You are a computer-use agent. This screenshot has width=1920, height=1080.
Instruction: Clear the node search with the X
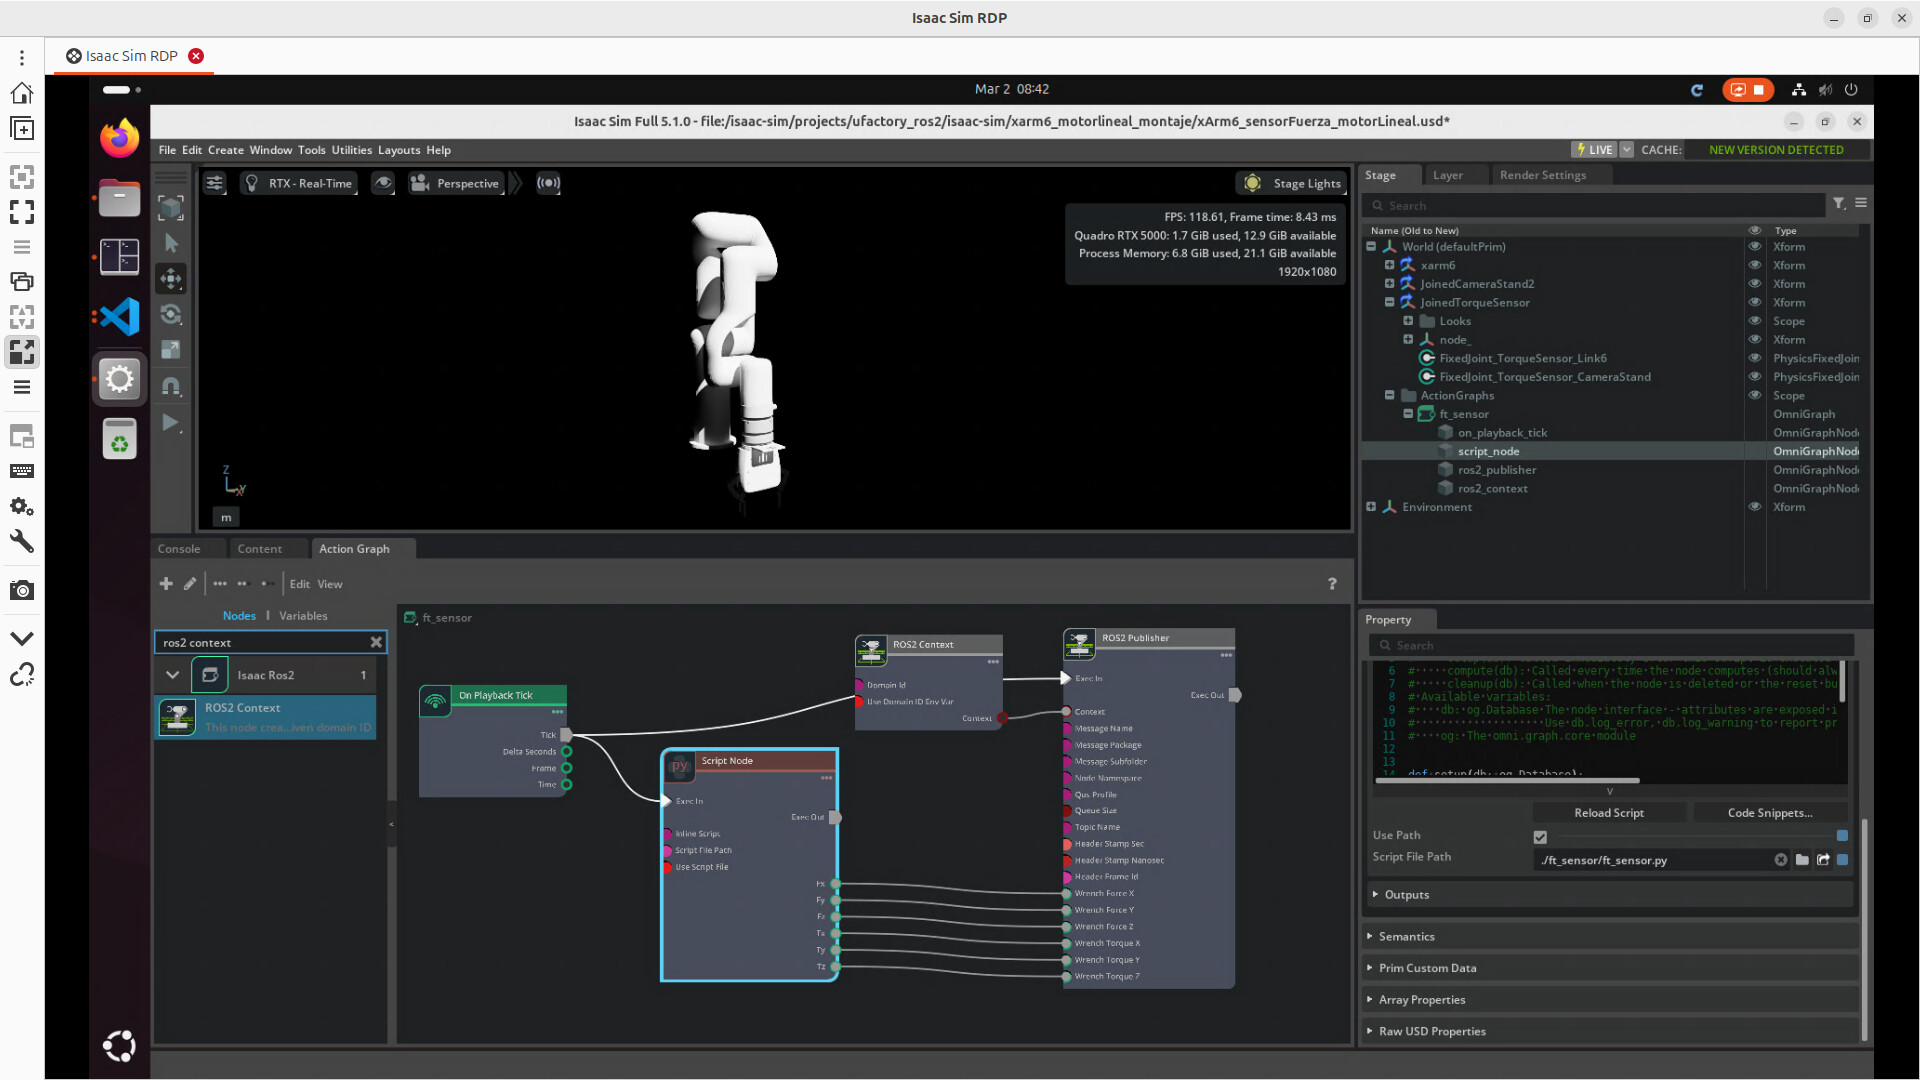coord(376,642)
